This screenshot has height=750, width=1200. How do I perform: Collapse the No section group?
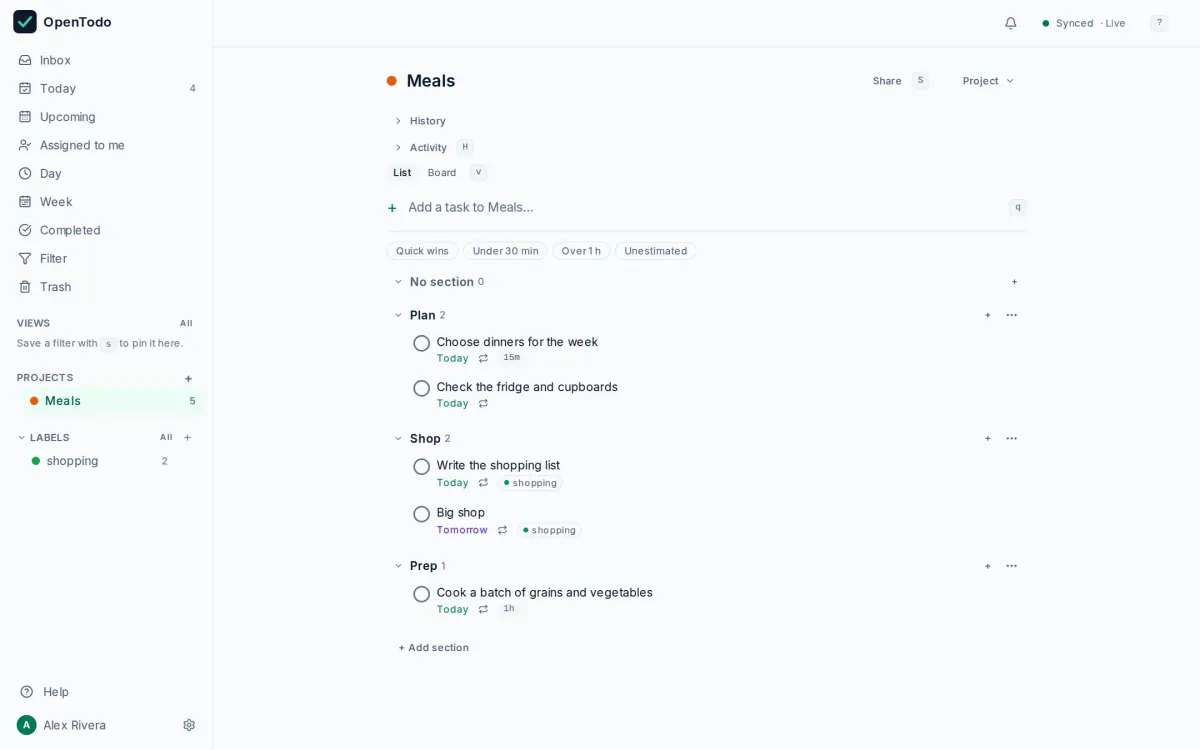pos(398,282)
